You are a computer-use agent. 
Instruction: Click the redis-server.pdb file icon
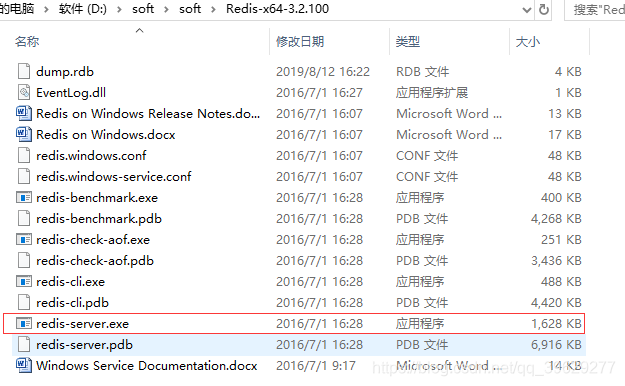[24, 345]
